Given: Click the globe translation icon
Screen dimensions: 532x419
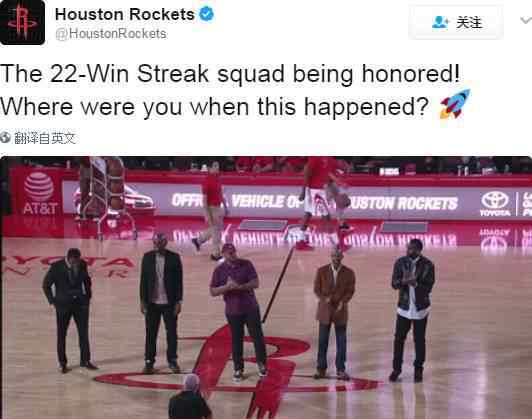Looking at the screenshot, I should click(x=5, y=138).
